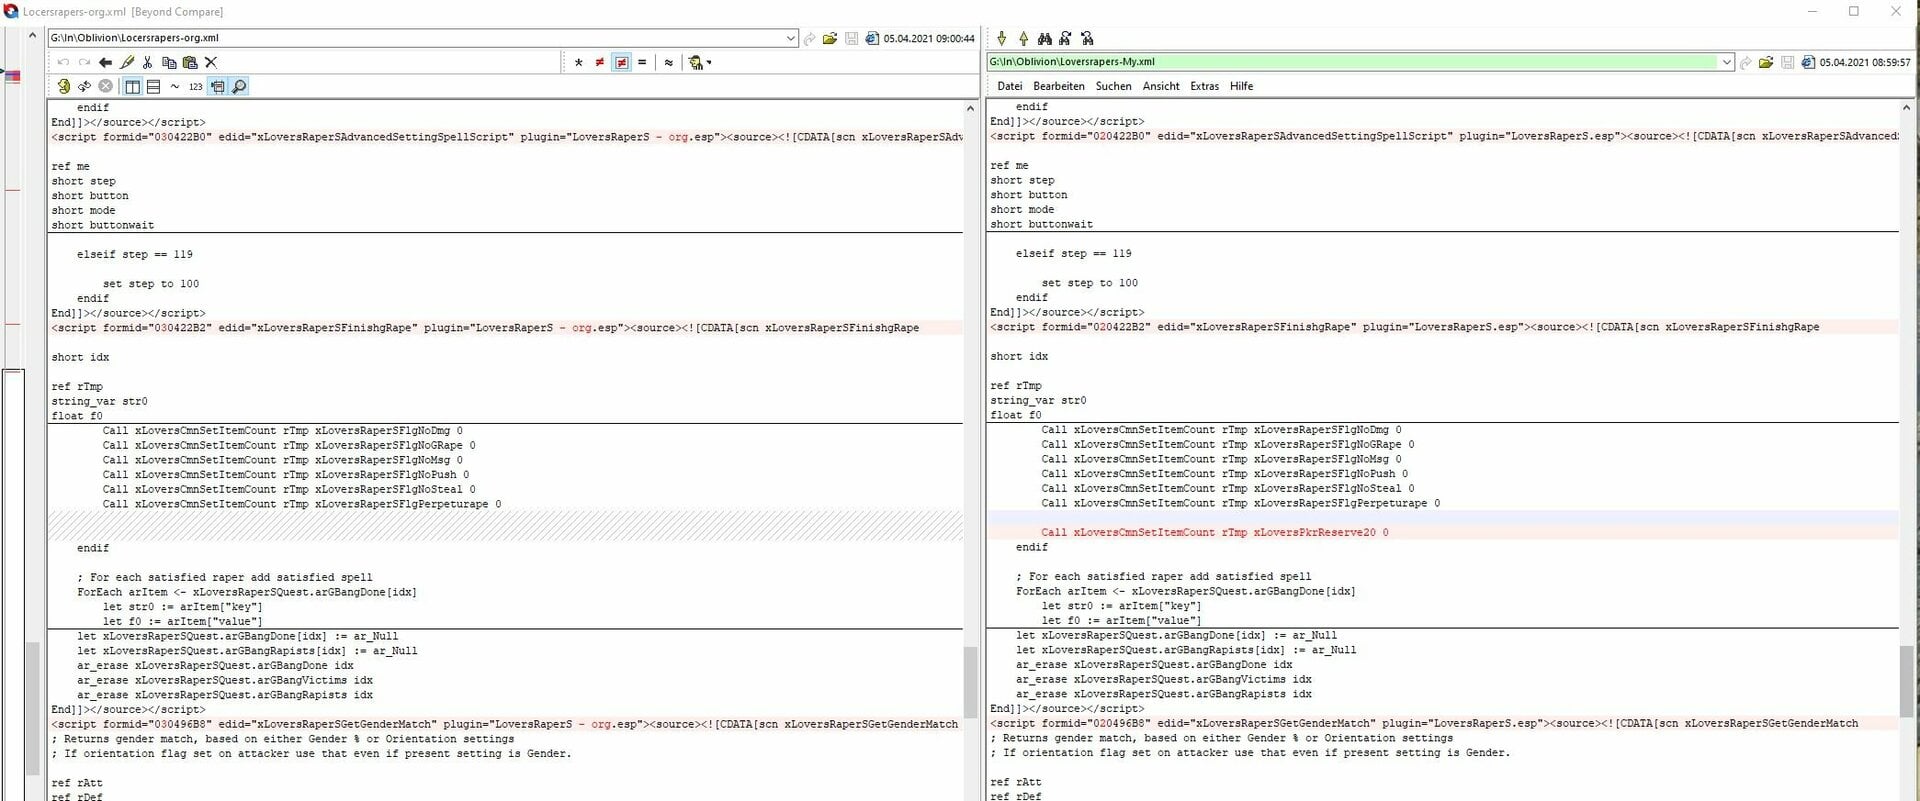Toggle minor differences with the approximately-equal icon
Viewport: 1920px width, 801px height.
click(669, 62)
